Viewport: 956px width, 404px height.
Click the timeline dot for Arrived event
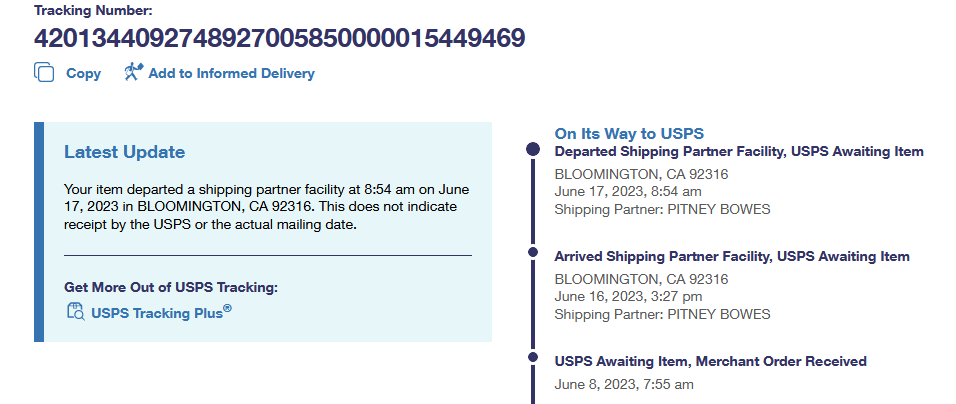(x=532, y=252)
